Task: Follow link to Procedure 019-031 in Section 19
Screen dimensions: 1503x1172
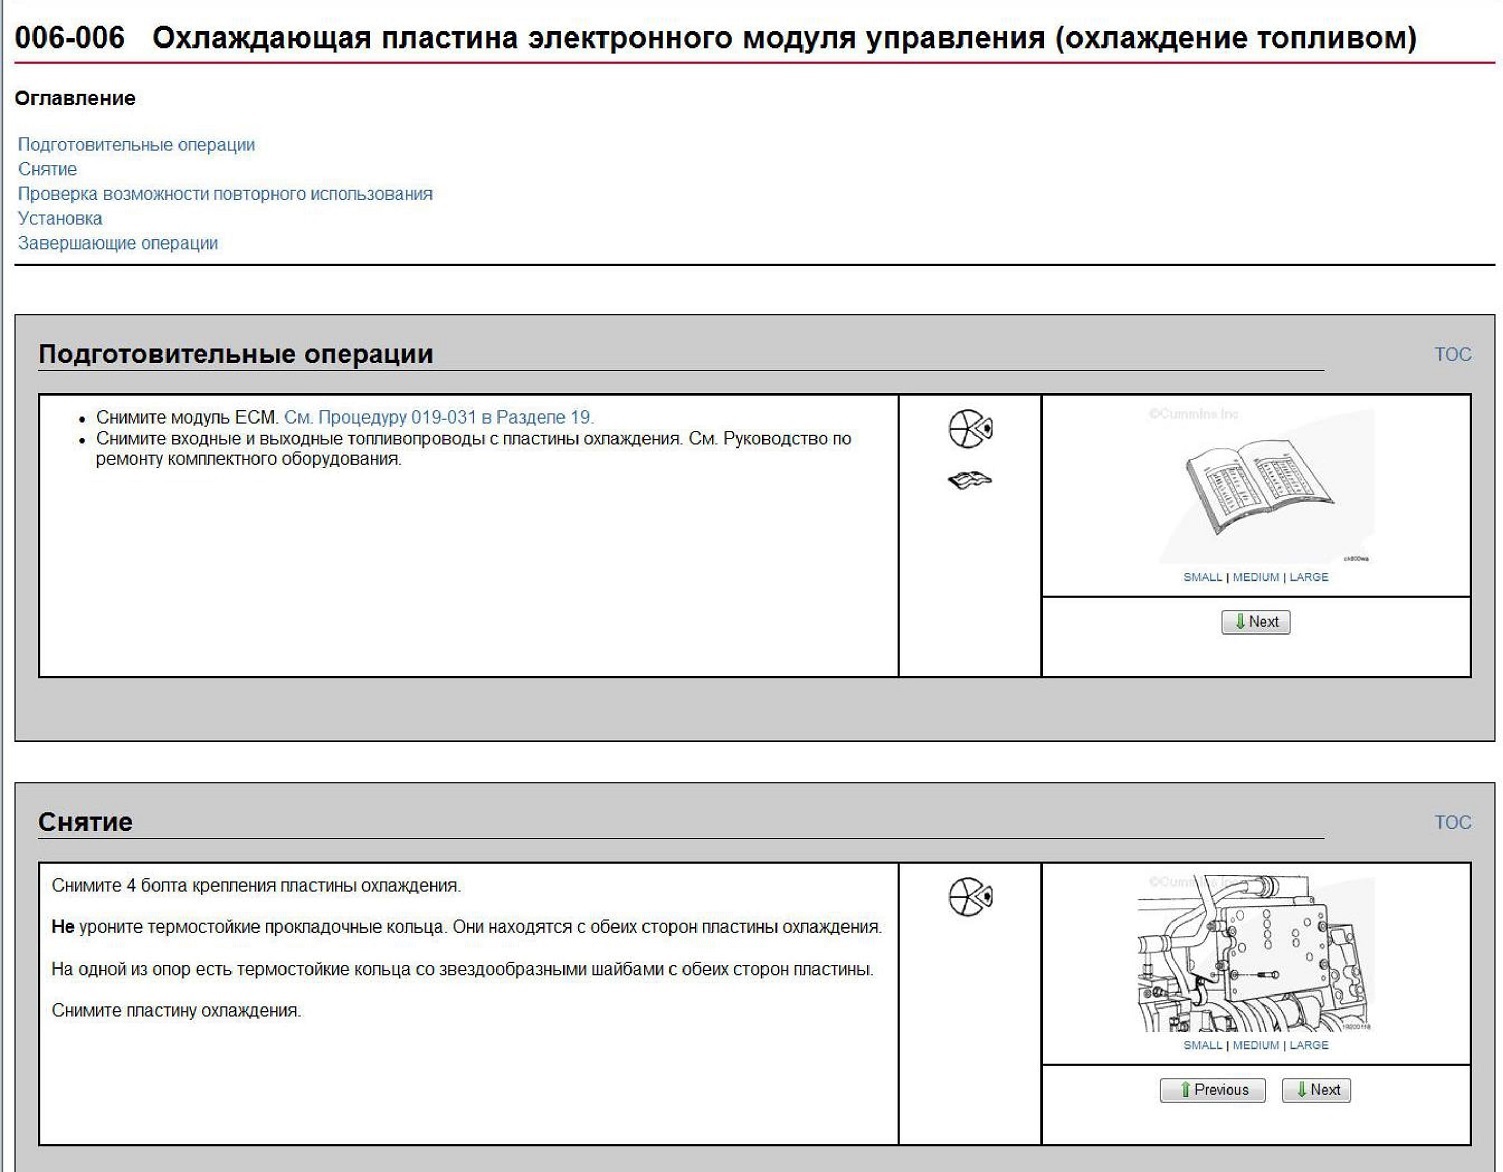Action: [439, 417]
